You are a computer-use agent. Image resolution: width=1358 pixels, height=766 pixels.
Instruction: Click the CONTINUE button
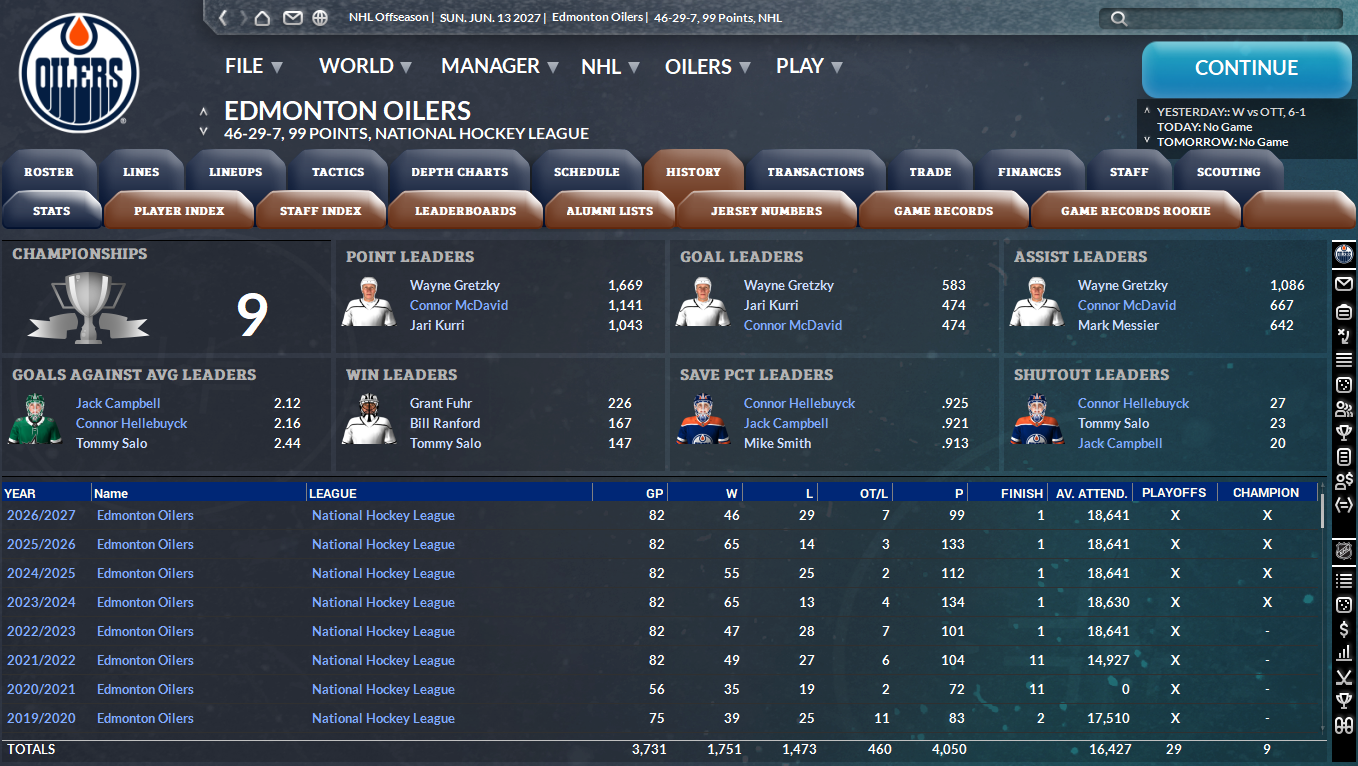point(1246,69)
